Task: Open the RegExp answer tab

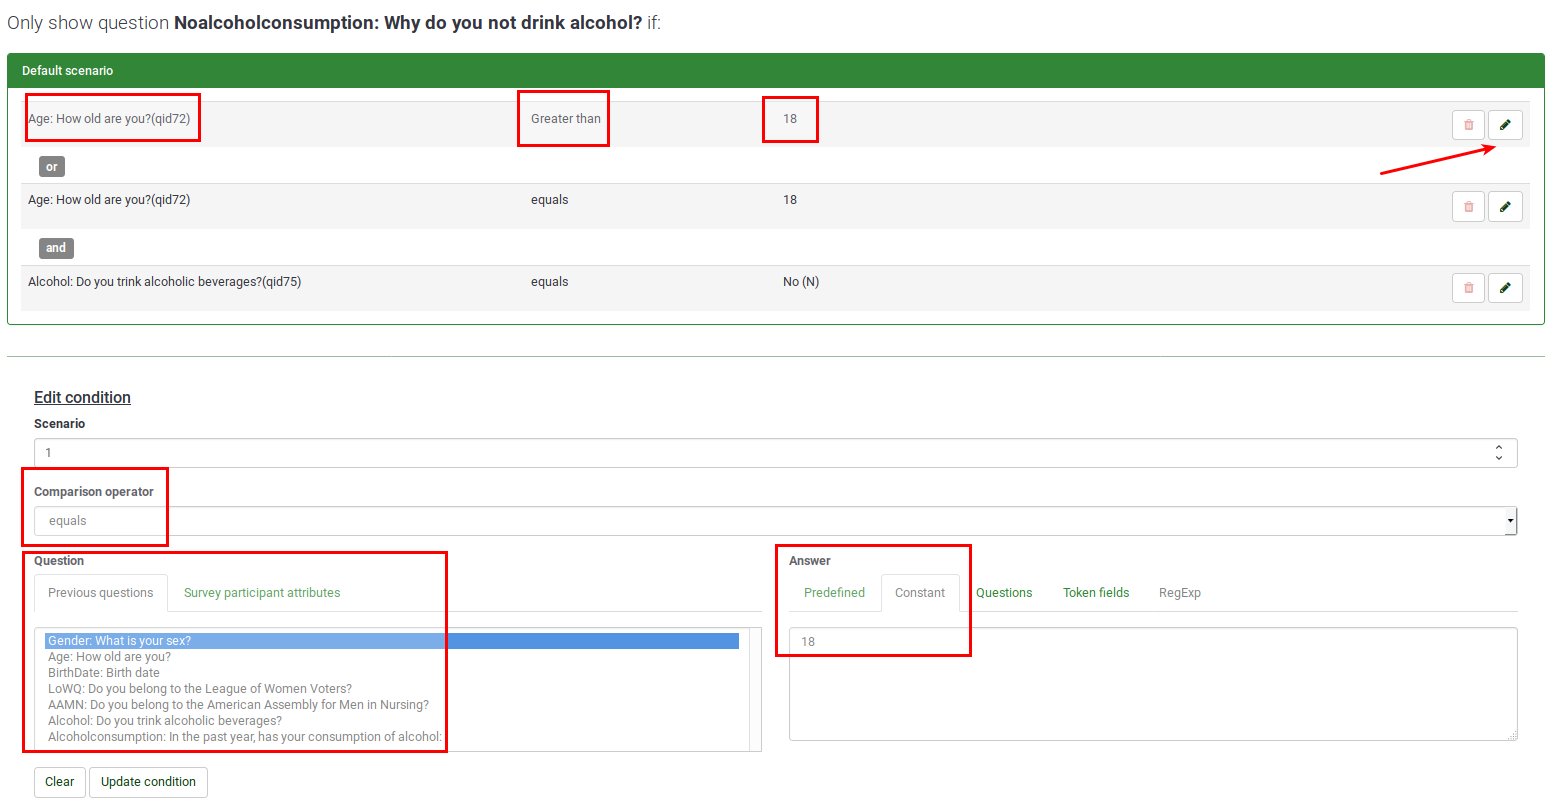Action: [x=1180, y=593]
